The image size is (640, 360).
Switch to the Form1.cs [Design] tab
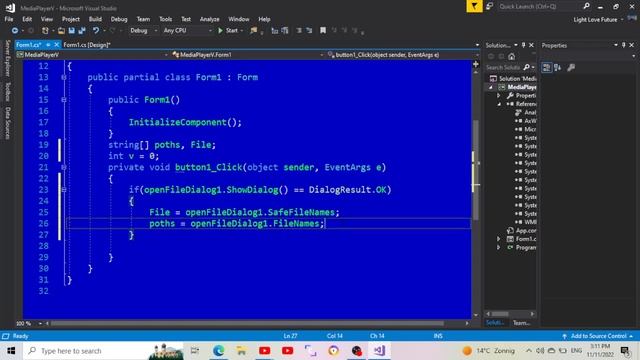coord(87,45)
